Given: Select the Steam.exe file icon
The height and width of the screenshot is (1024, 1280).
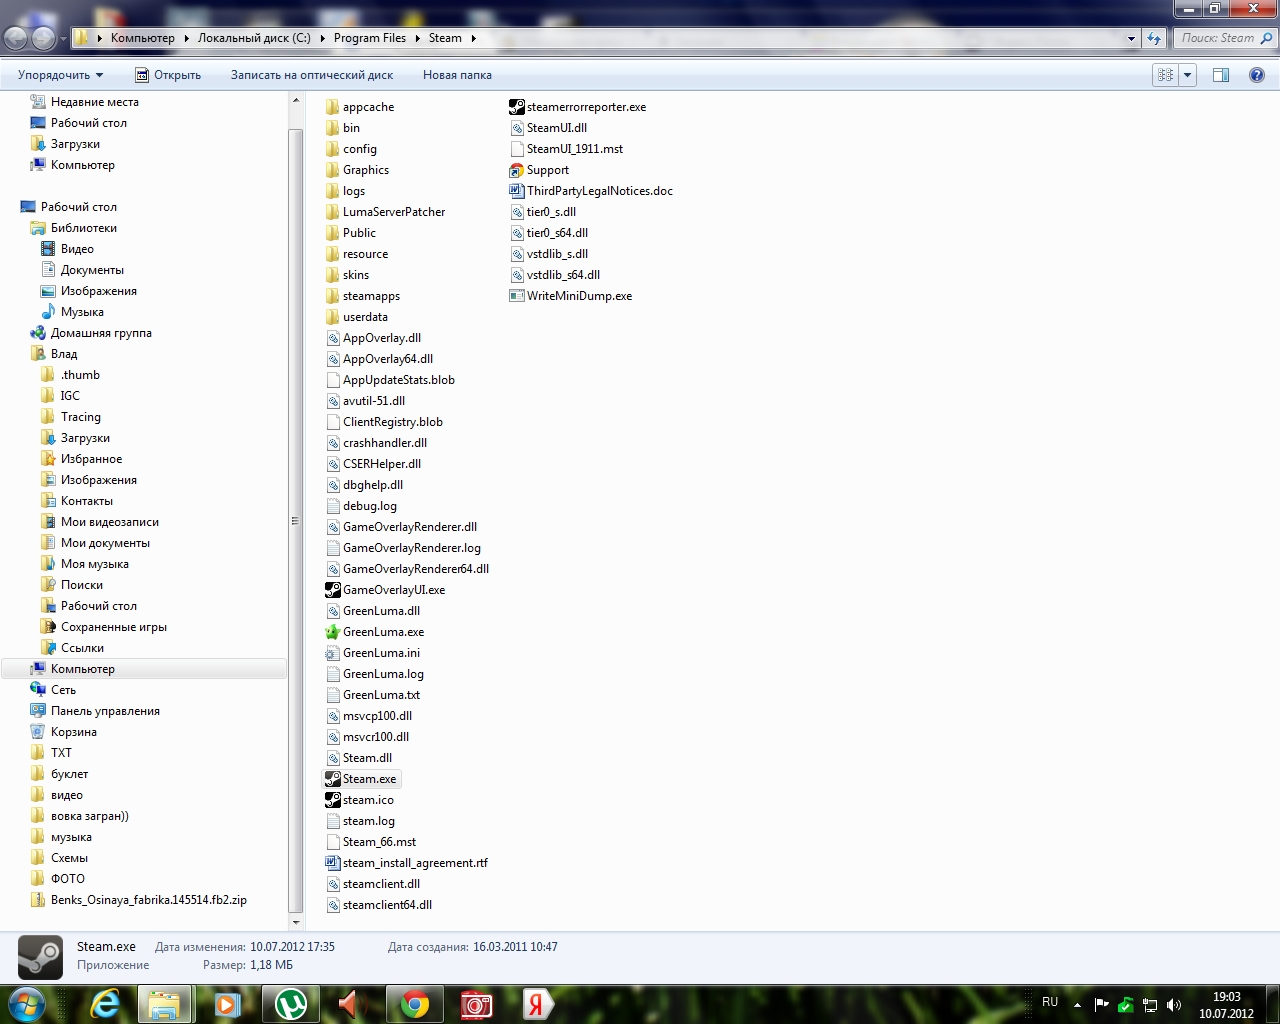Looking at the screenshot, I should tap(333, 779).
